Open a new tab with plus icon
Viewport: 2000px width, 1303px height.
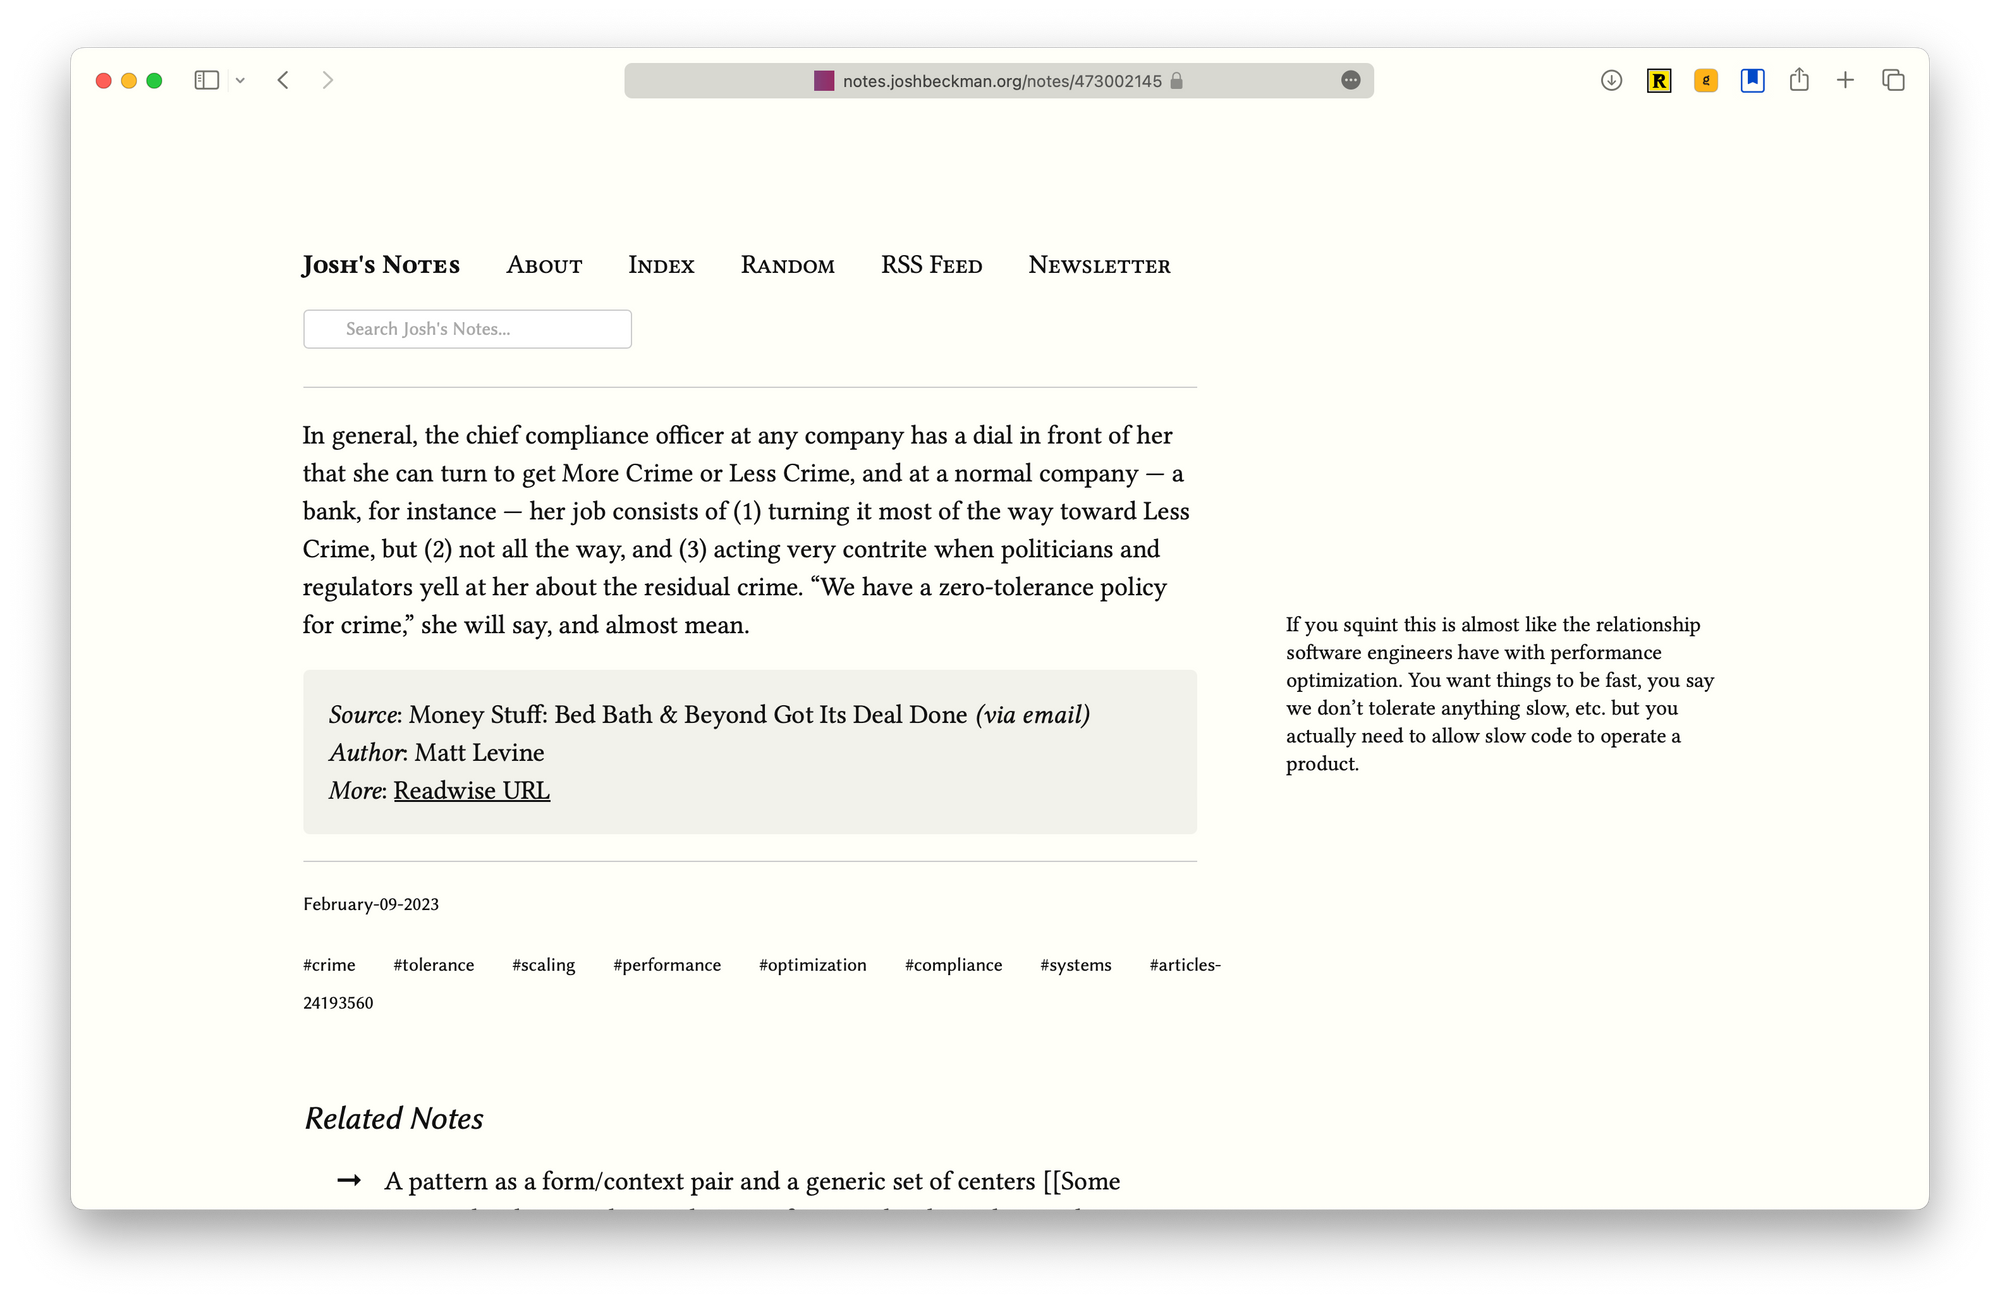pyautogui.click(x=1845, y=80)
